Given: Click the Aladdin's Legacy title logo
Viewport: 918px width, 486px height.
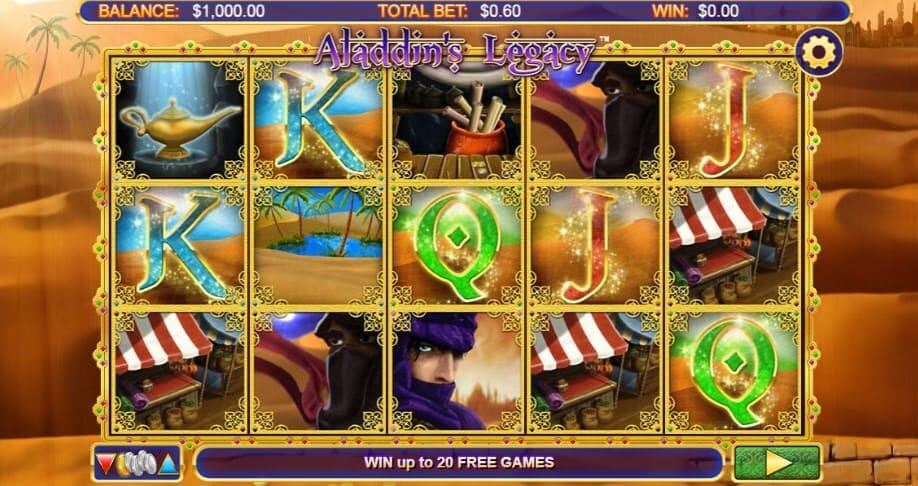Looking at the screenshot, I should point(455,54).
